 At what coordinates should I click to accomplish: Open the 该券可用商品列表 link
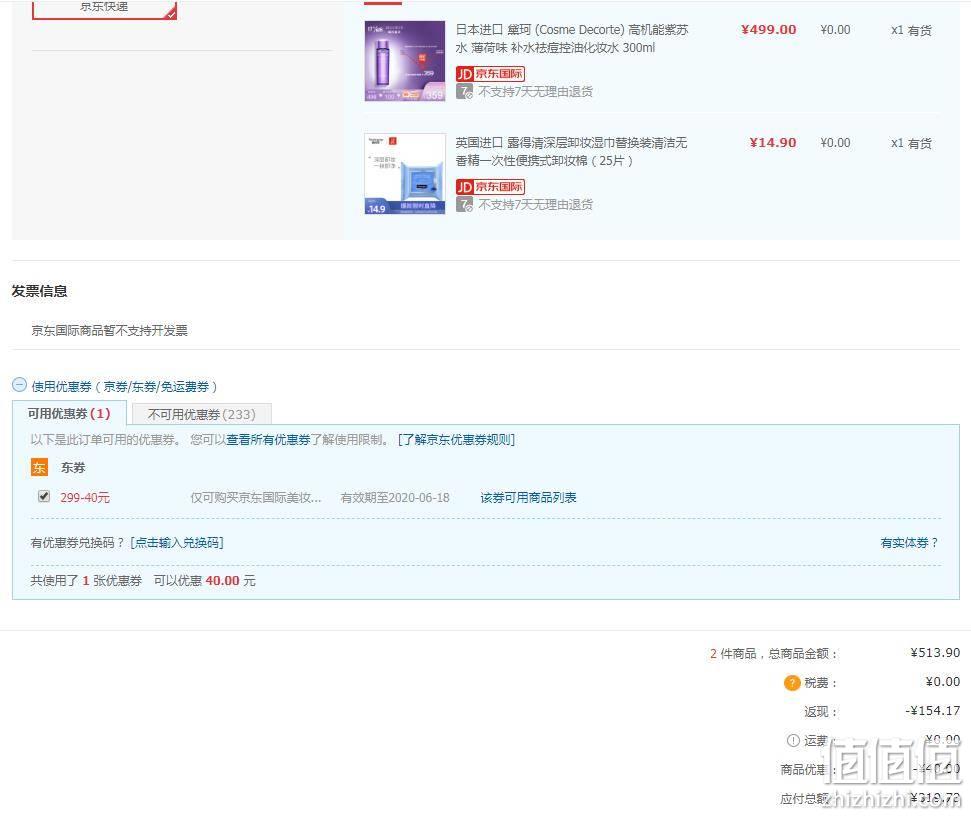pos(528,497)
